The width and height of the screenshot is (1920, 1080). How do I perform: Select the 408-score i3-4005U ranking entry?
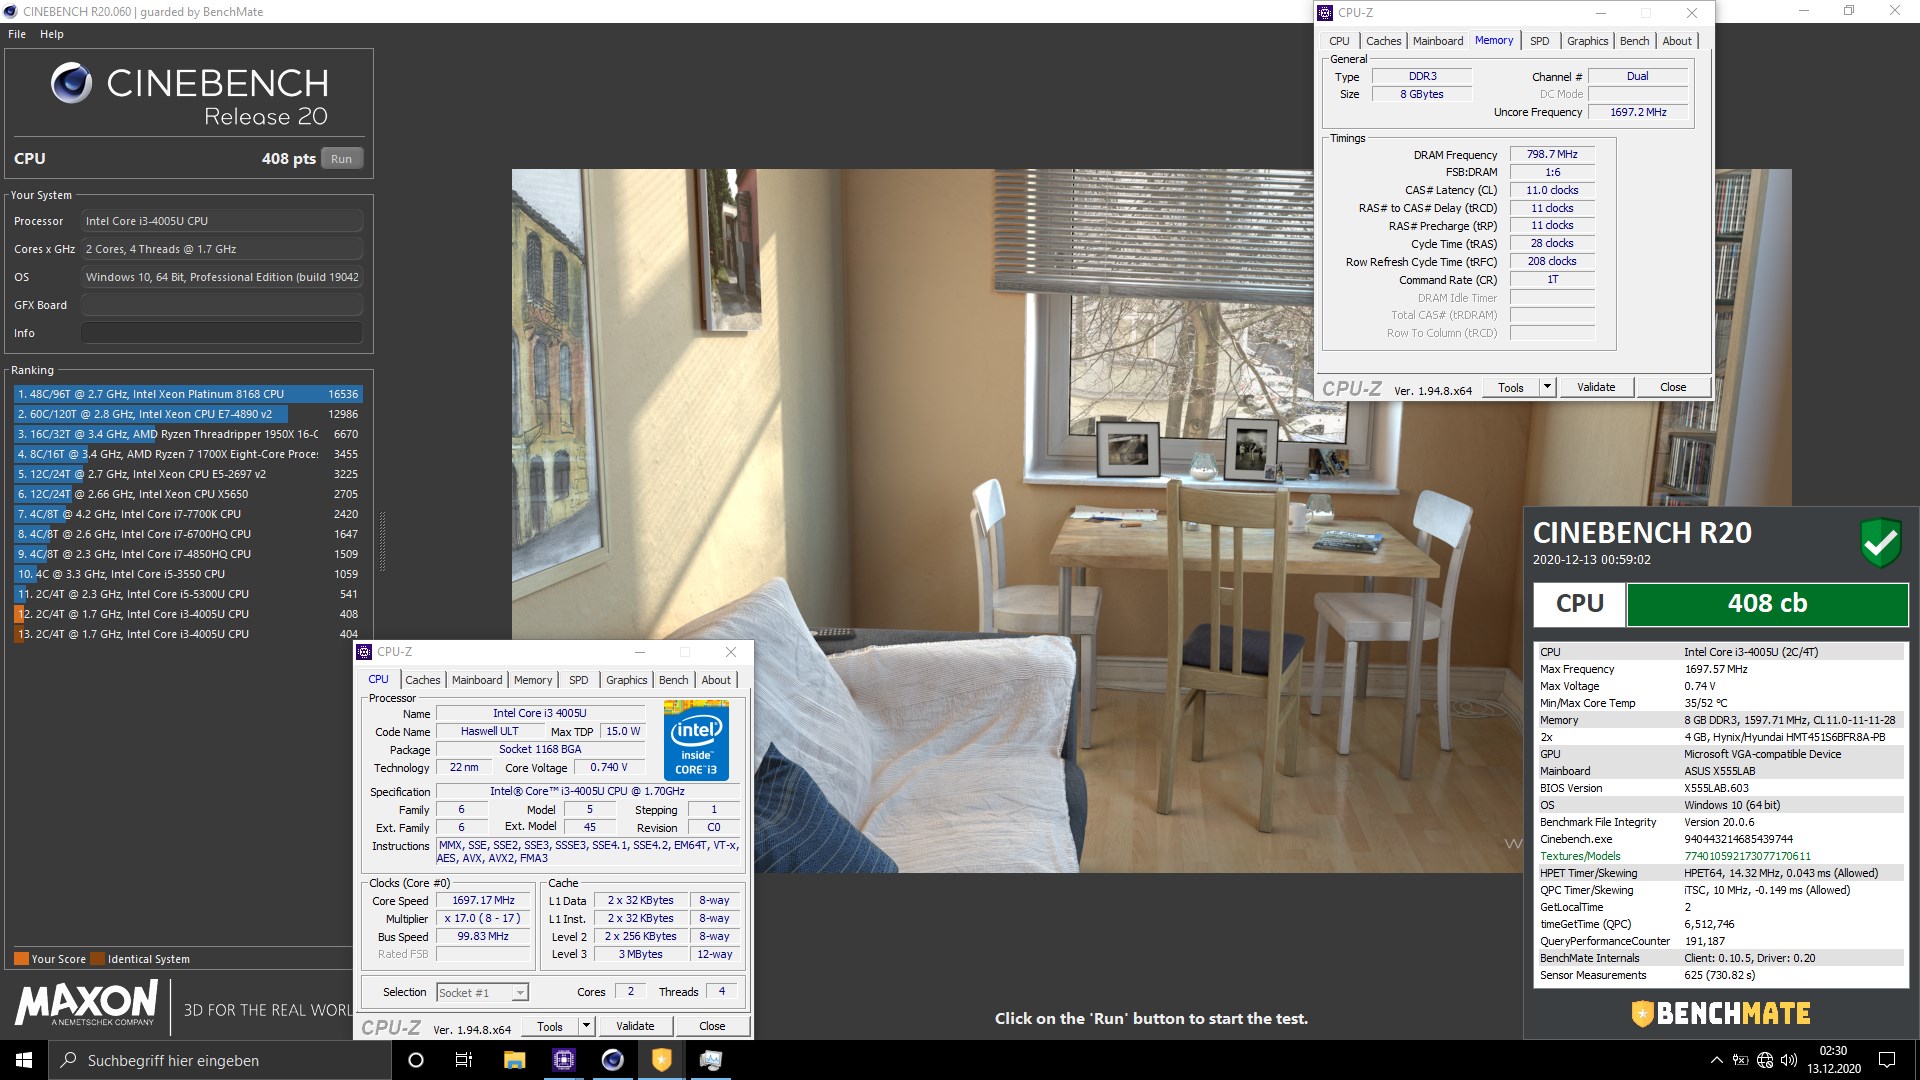click(188, 614)
